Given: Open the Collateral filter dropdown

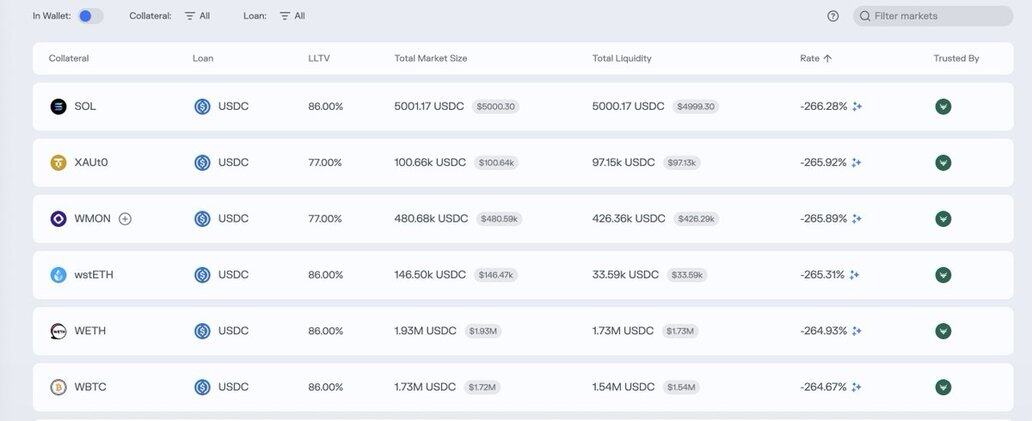Looking at the screenshot, I should (x=197, y=16).
